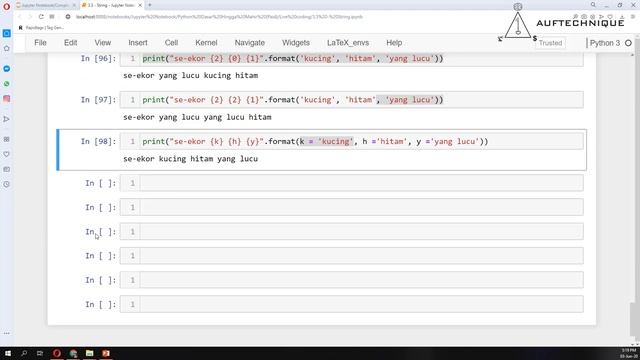
Task: Open Instagram in Opera sidebar
Action: [7, 99]
